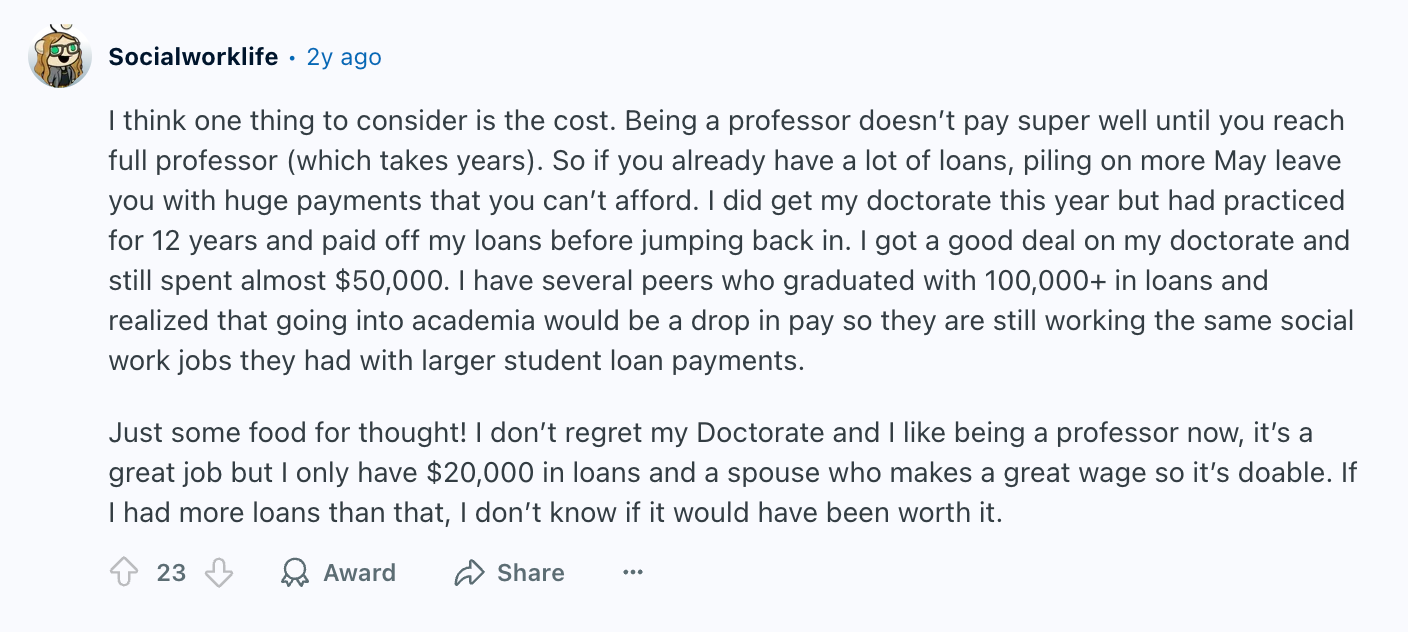Click the first paragraph about professor pay

[730, 240]
